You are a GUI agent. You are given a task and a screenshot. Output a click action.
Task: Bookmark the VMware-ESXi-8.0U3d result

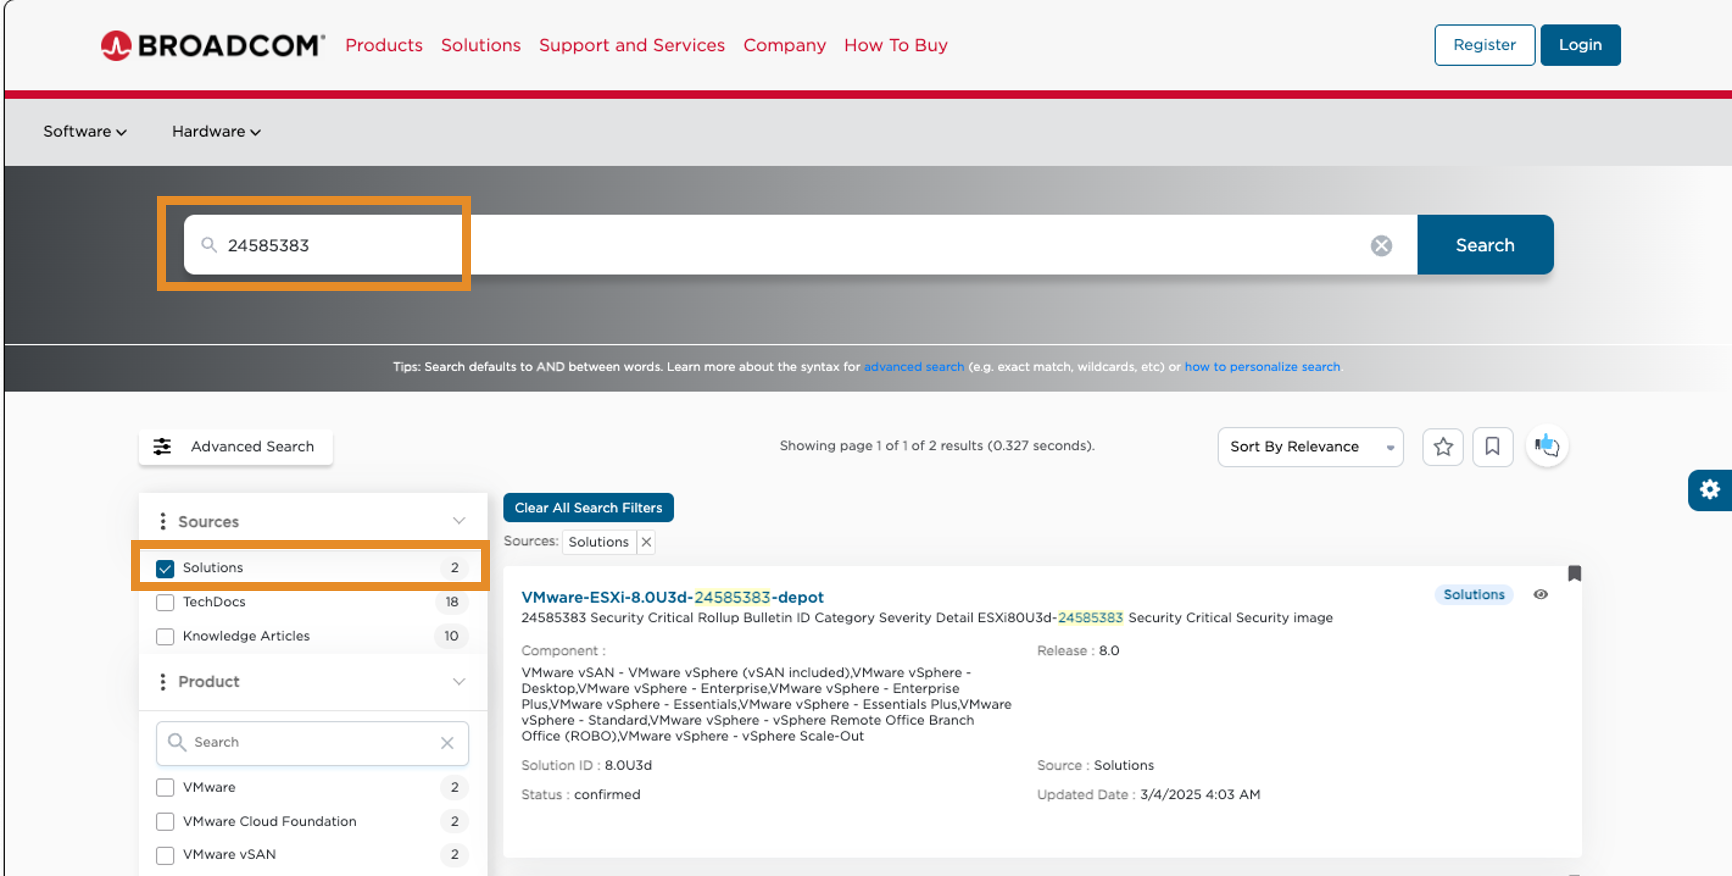1574,573
